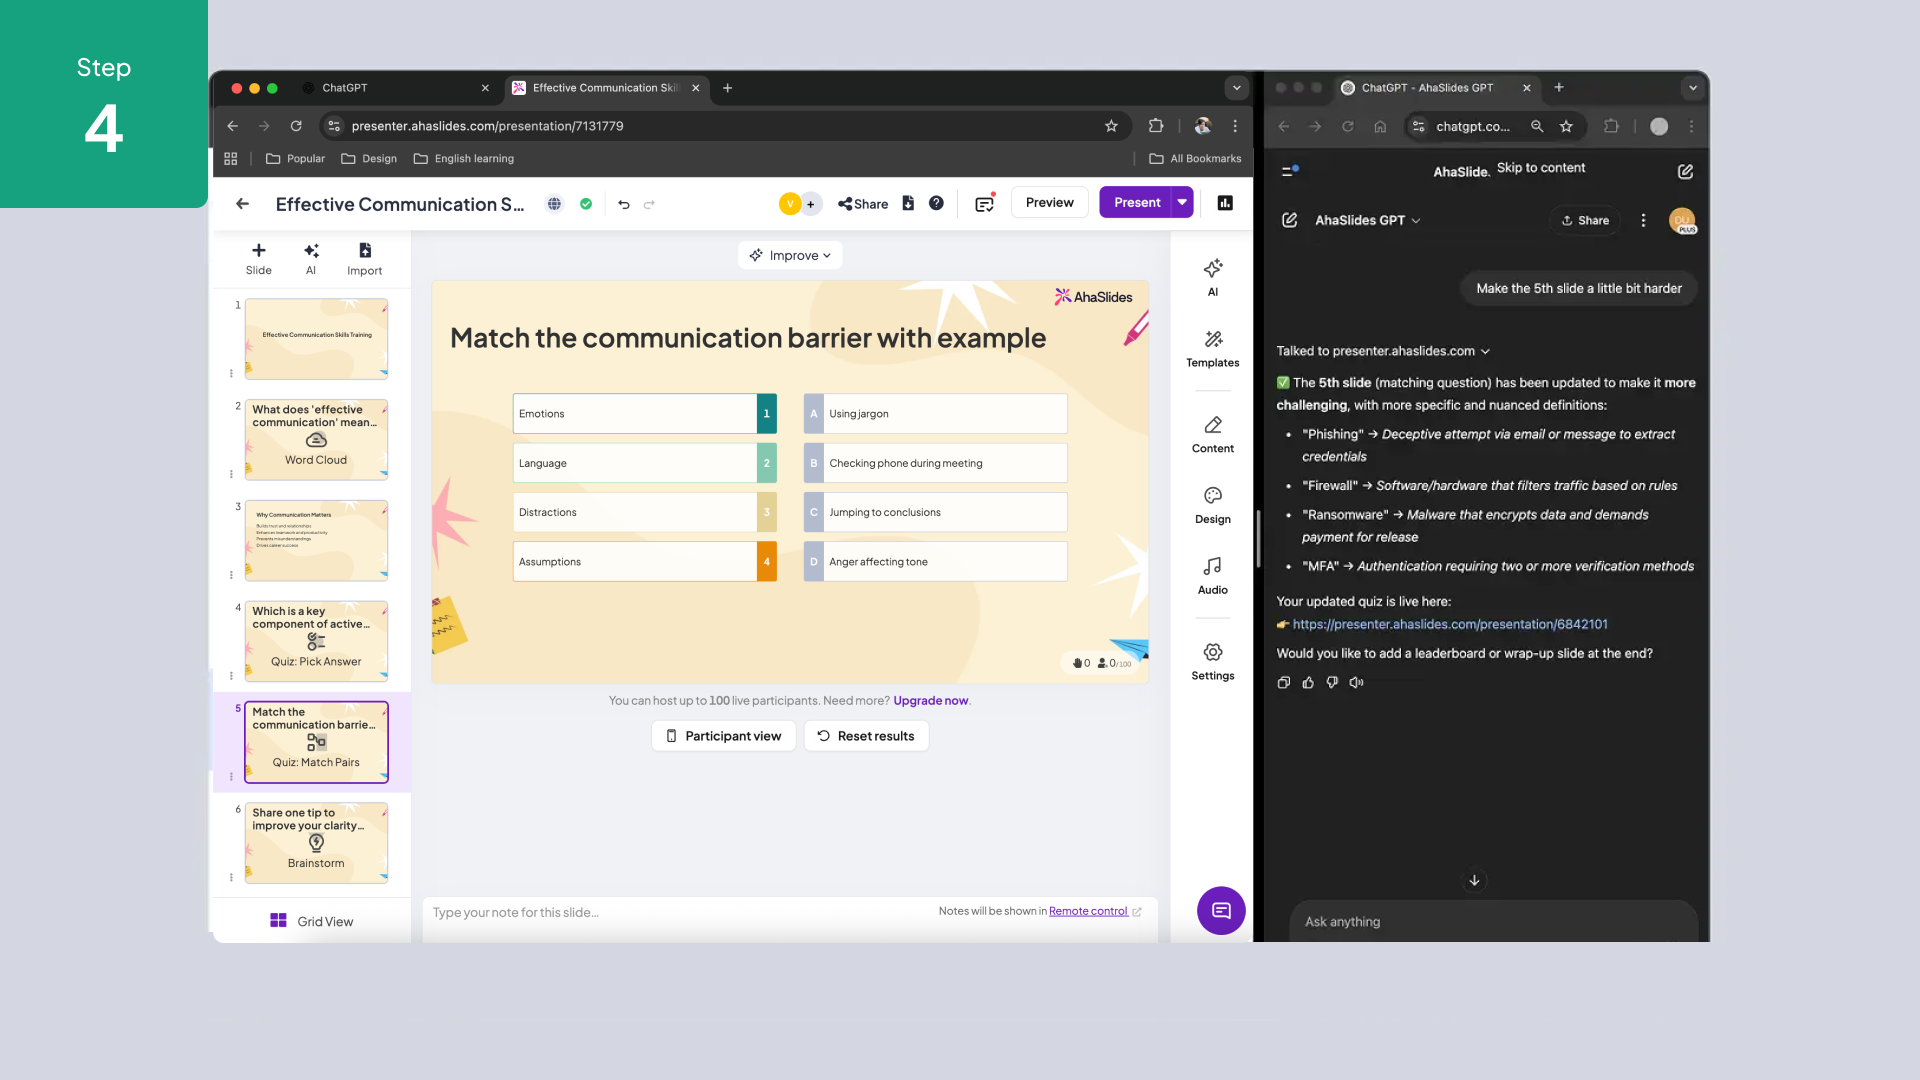Click the Preview button
Image resolution: width=1920 pixels, height=1080 pixels.
[1049, 202]
